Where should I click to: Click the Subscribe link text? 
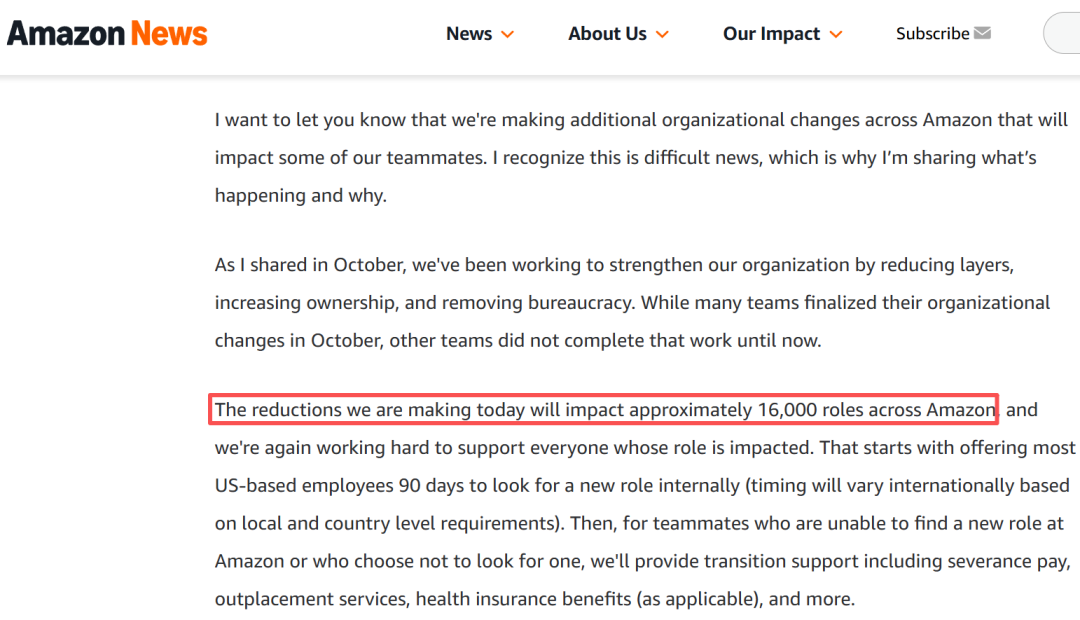[x=932, y=34]
